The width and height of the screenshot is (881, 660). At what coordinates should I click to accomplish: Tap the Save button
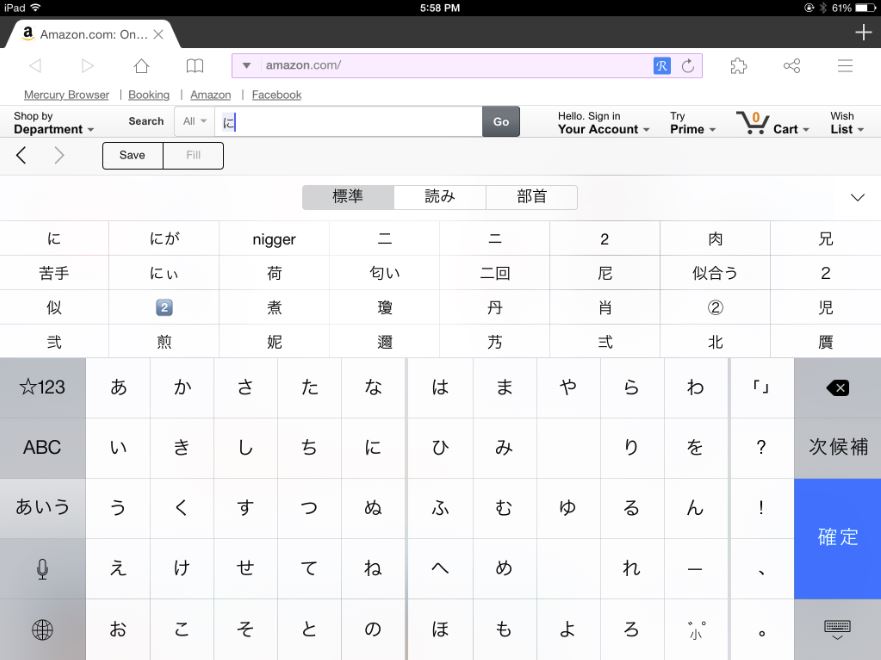[x=133, y=156]
